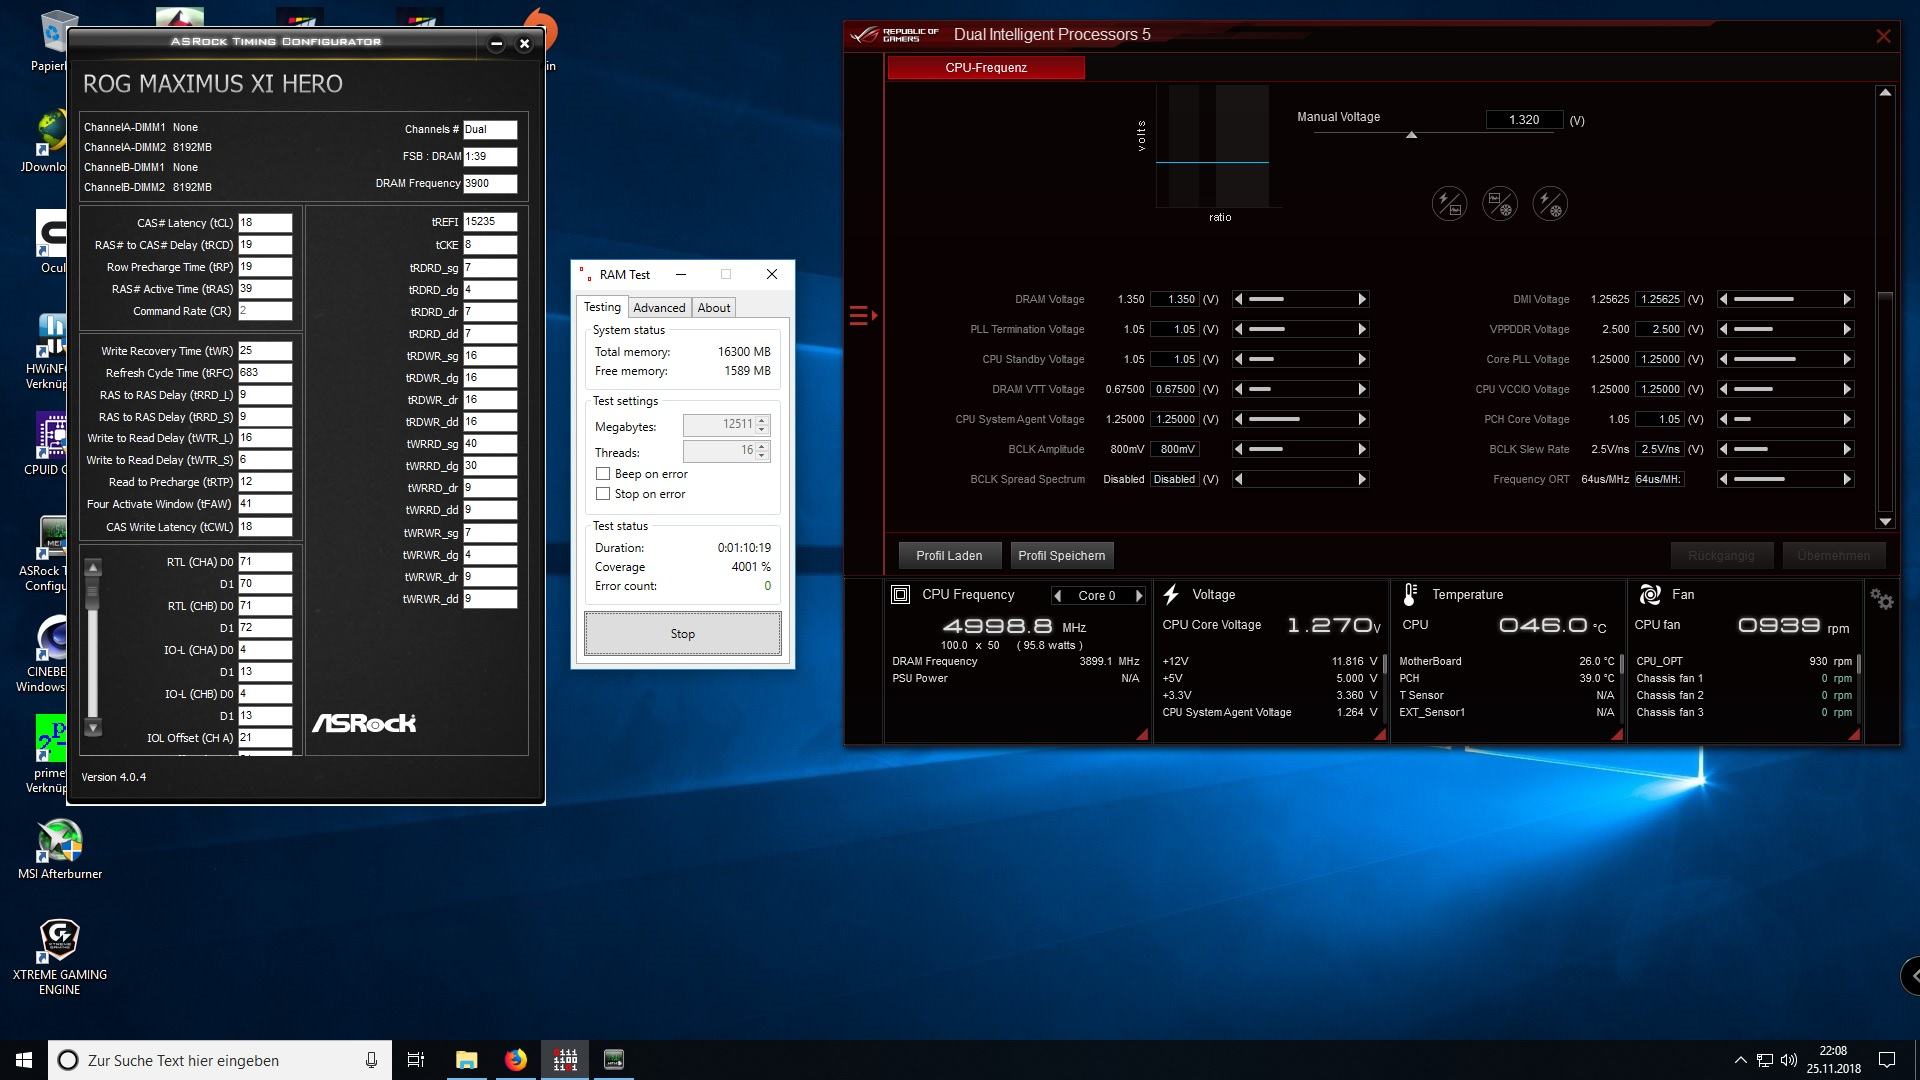Click the first round power-saving mode icon
The width and height of the screenshot is (1920, 1080).
tap(1450, 204)
